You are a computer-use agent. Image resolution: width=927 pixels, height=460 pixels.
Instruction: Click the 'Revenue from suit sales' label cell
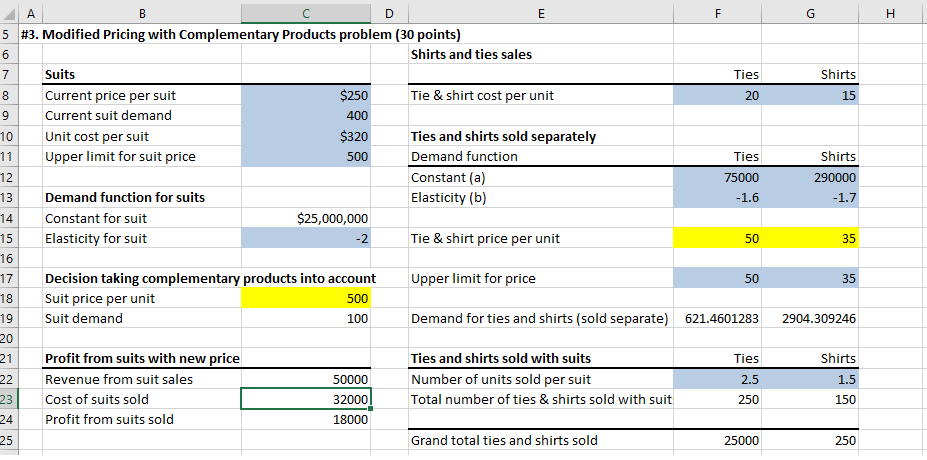click(141, 380)
